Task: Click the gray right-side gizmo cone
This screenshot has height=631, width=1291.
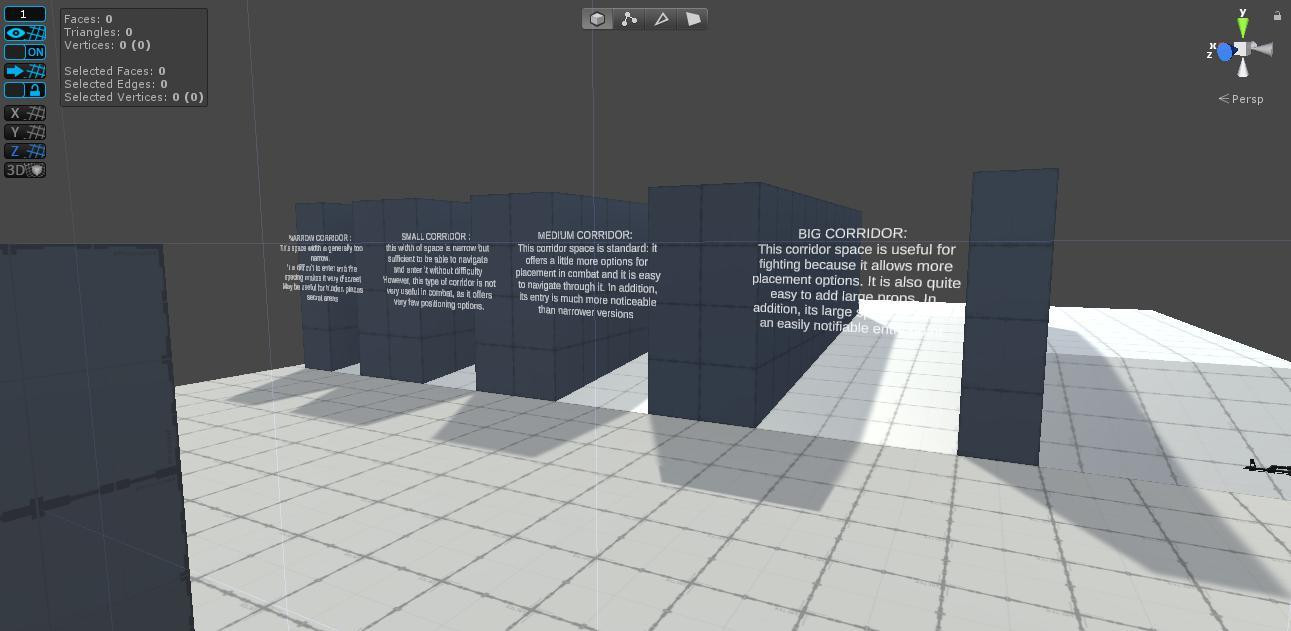Action: [1262, 49]
